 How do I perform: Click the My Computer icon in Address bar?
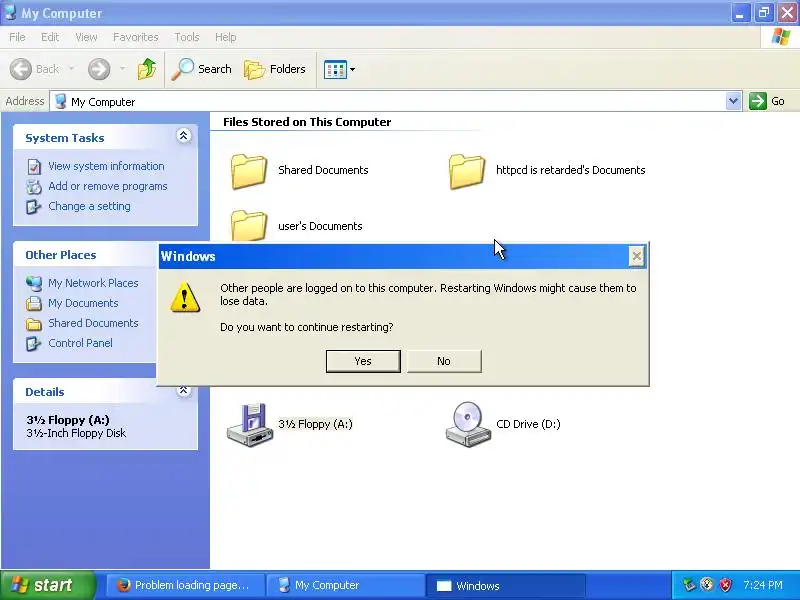pyautogui.click(x=61, y=102)
